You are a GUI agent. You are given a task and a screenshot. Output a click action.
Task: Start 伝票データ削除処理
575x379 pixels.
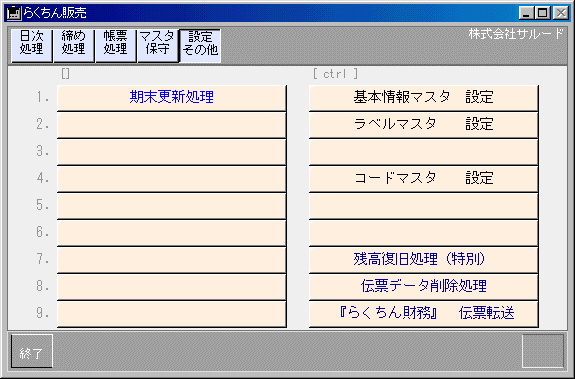pos(424,287)
